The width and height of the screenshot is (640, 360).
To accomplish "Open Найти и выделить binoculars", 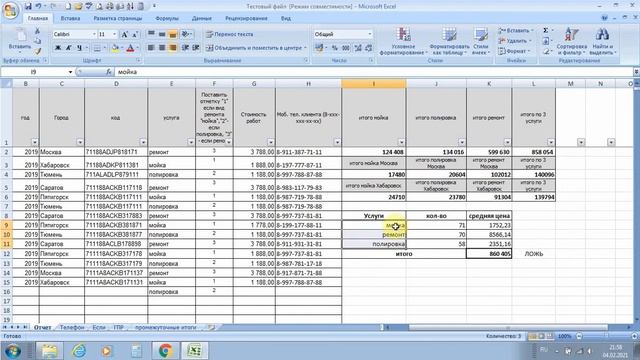I will point(602,41).
